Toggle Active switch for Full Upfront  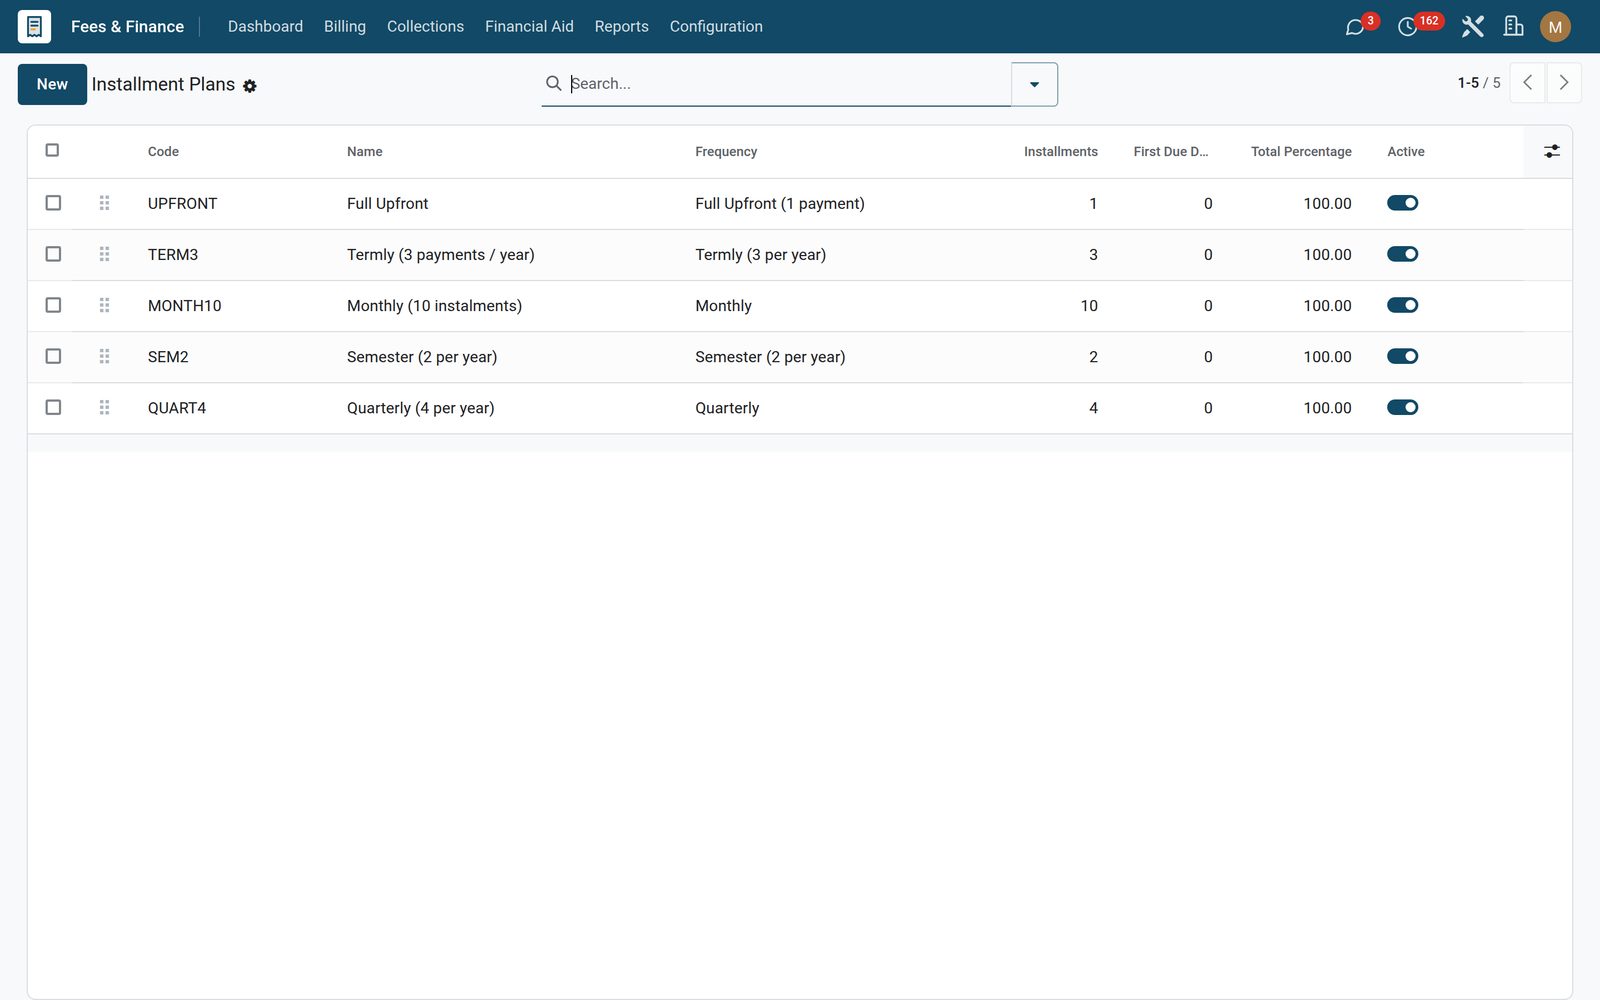pos(1402,203)
